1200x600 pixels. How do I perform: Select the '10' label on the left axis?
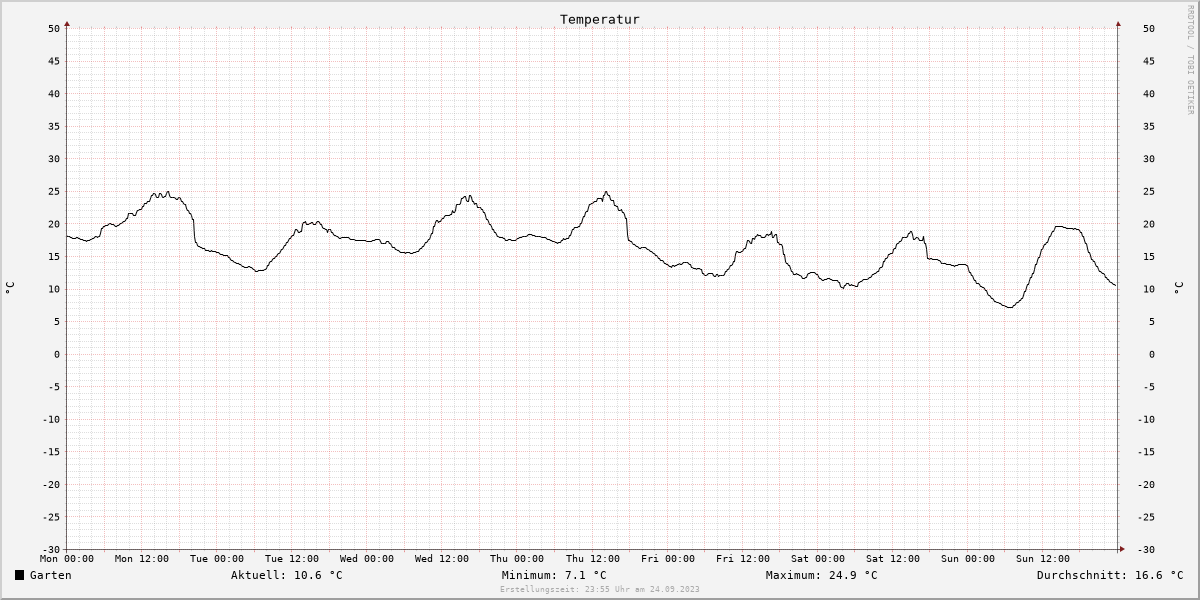pos(54,289)
